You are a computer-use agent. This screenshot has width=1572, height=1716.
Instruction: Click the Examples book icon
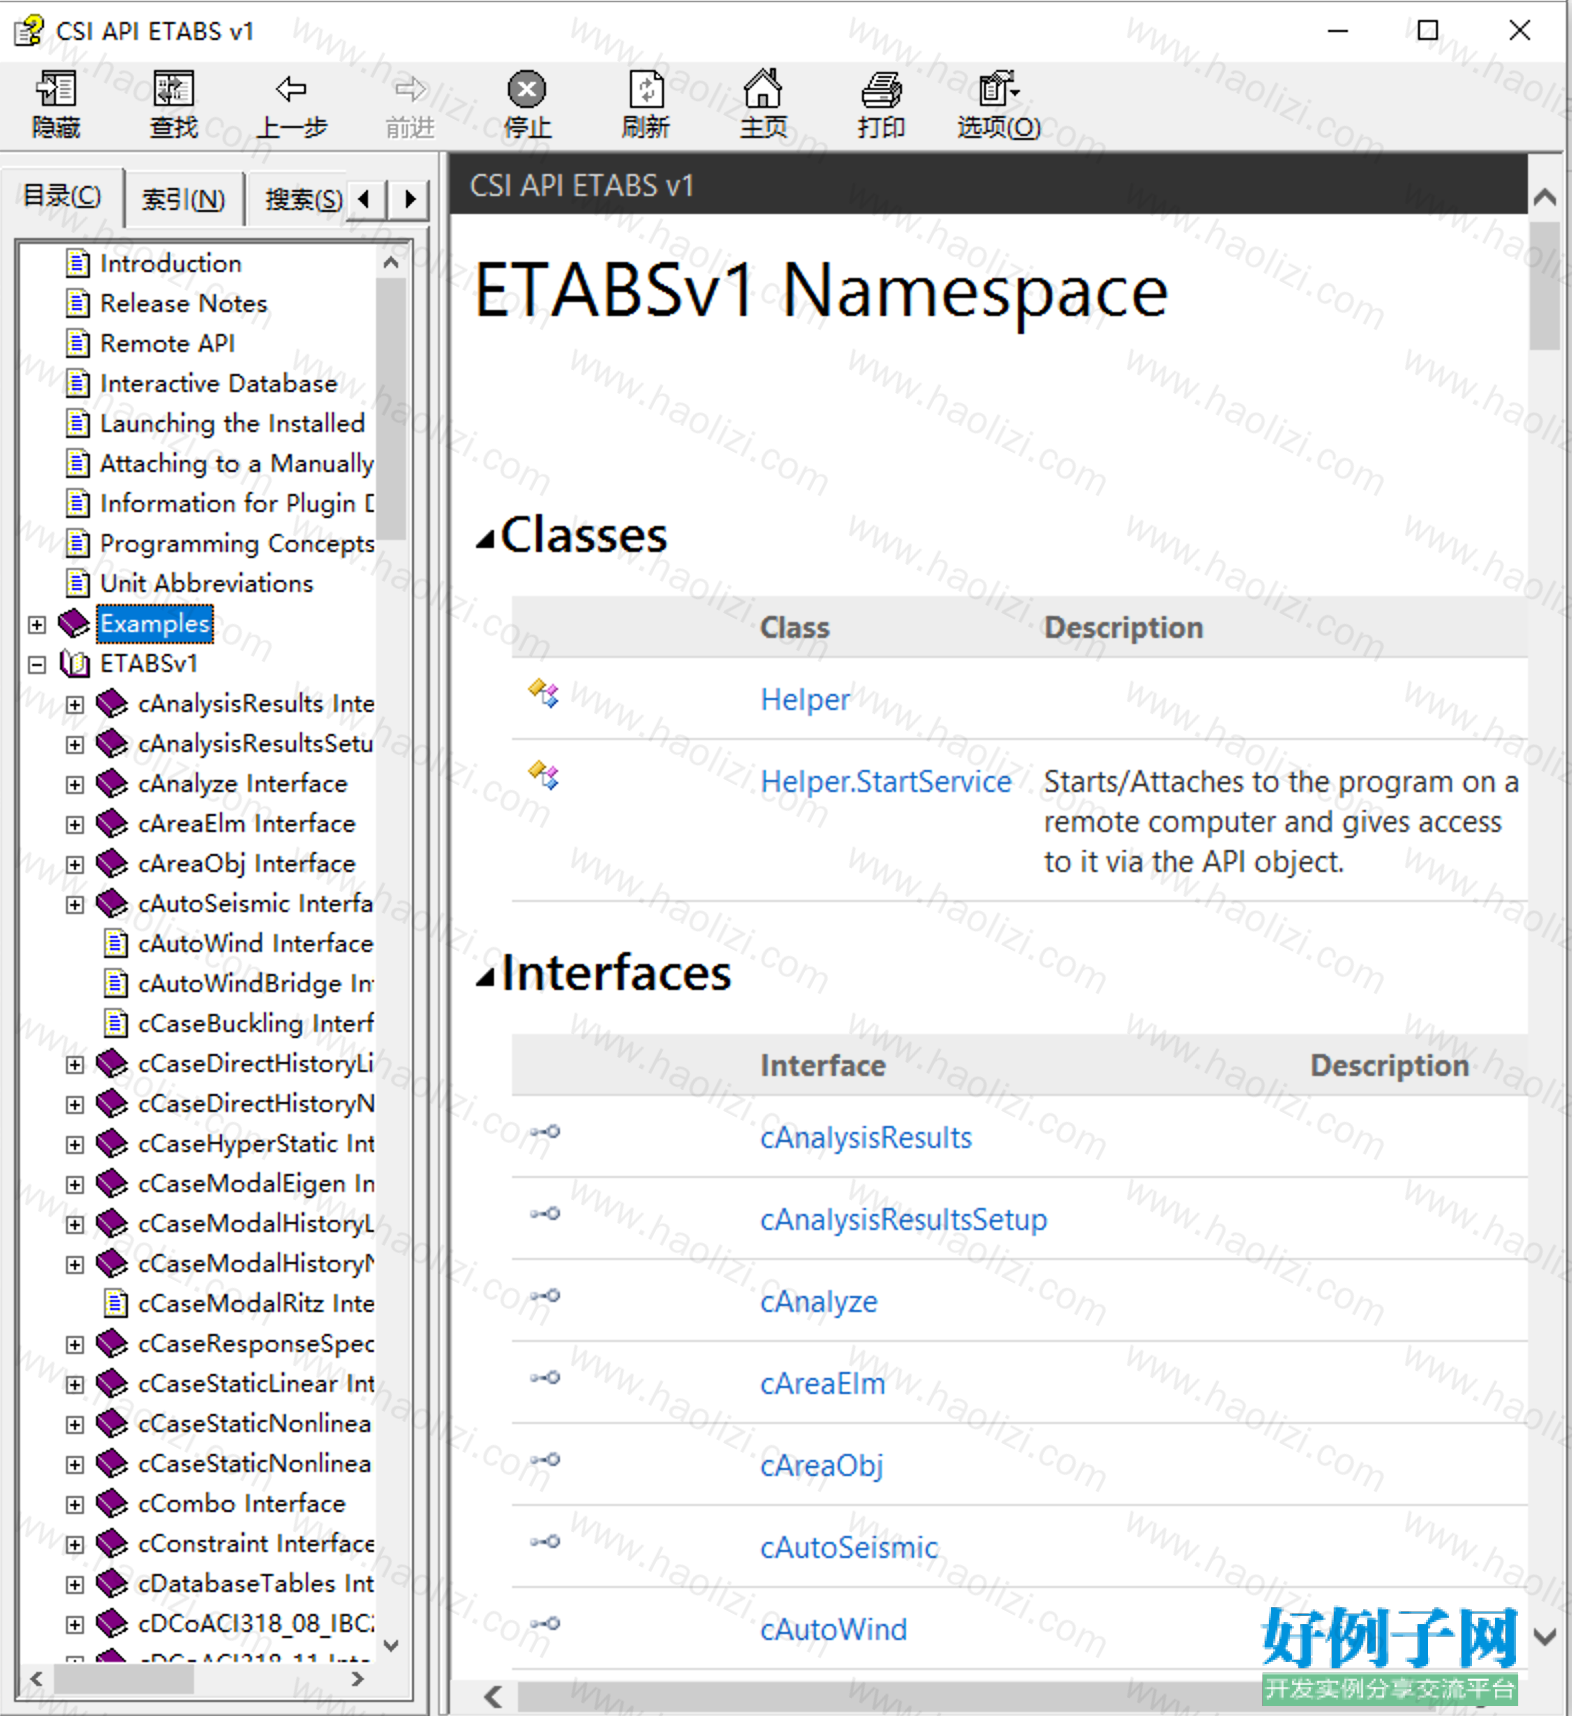(73, 623)
